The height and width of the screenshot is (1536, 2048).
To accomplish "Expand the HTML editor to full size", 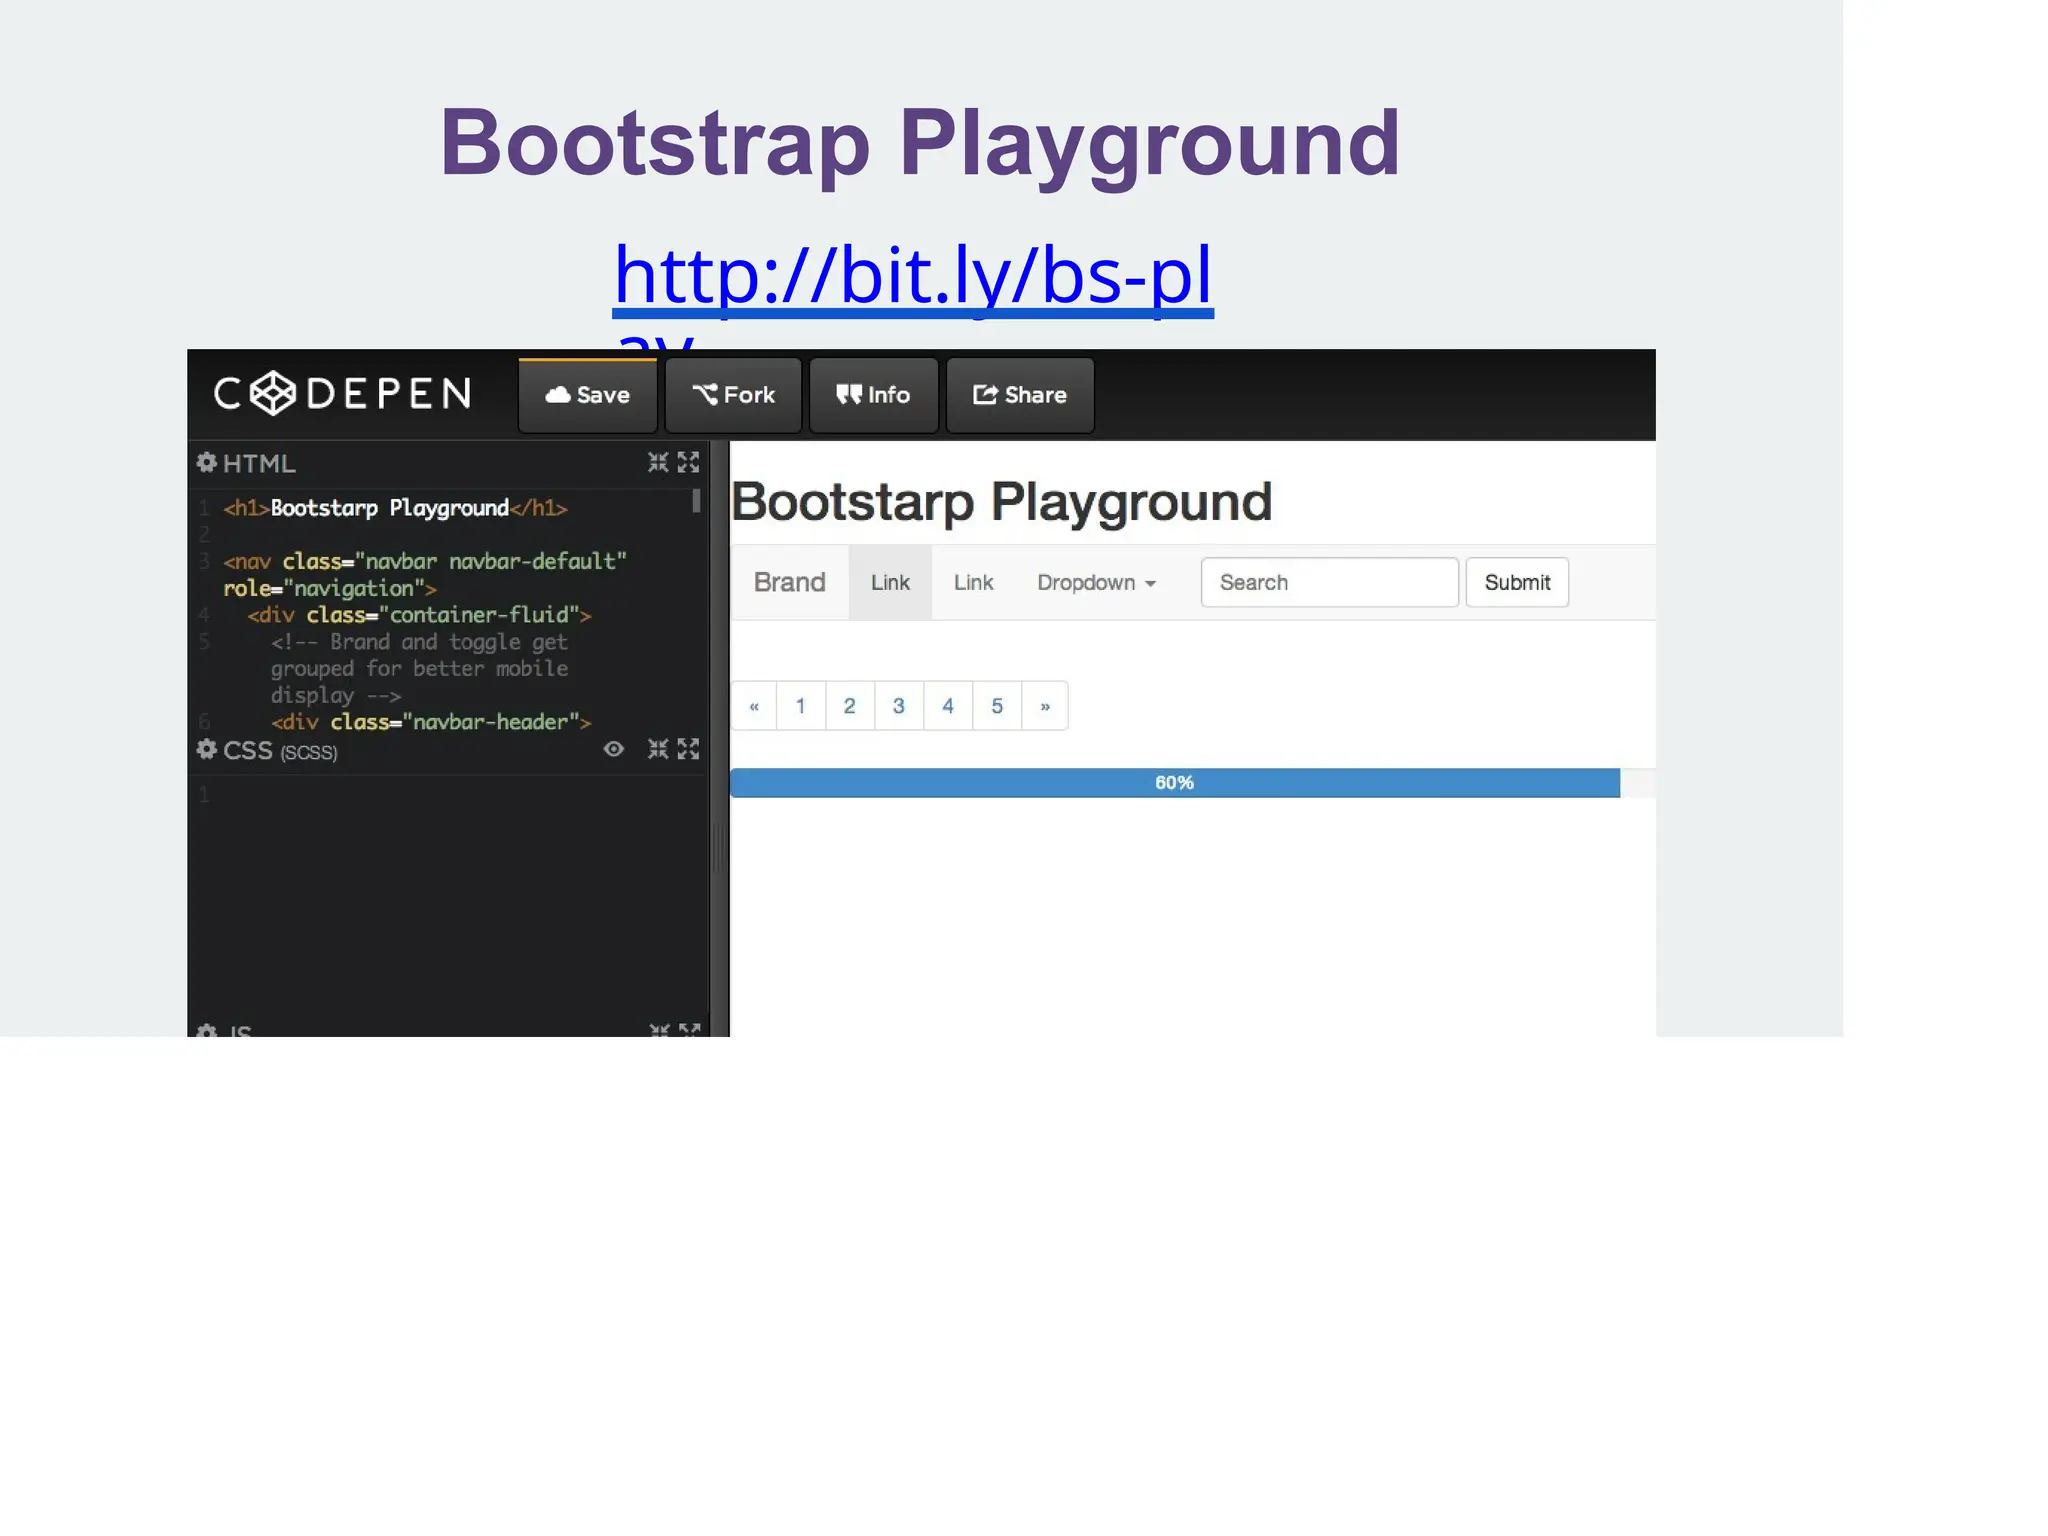I will pos(688,462).
